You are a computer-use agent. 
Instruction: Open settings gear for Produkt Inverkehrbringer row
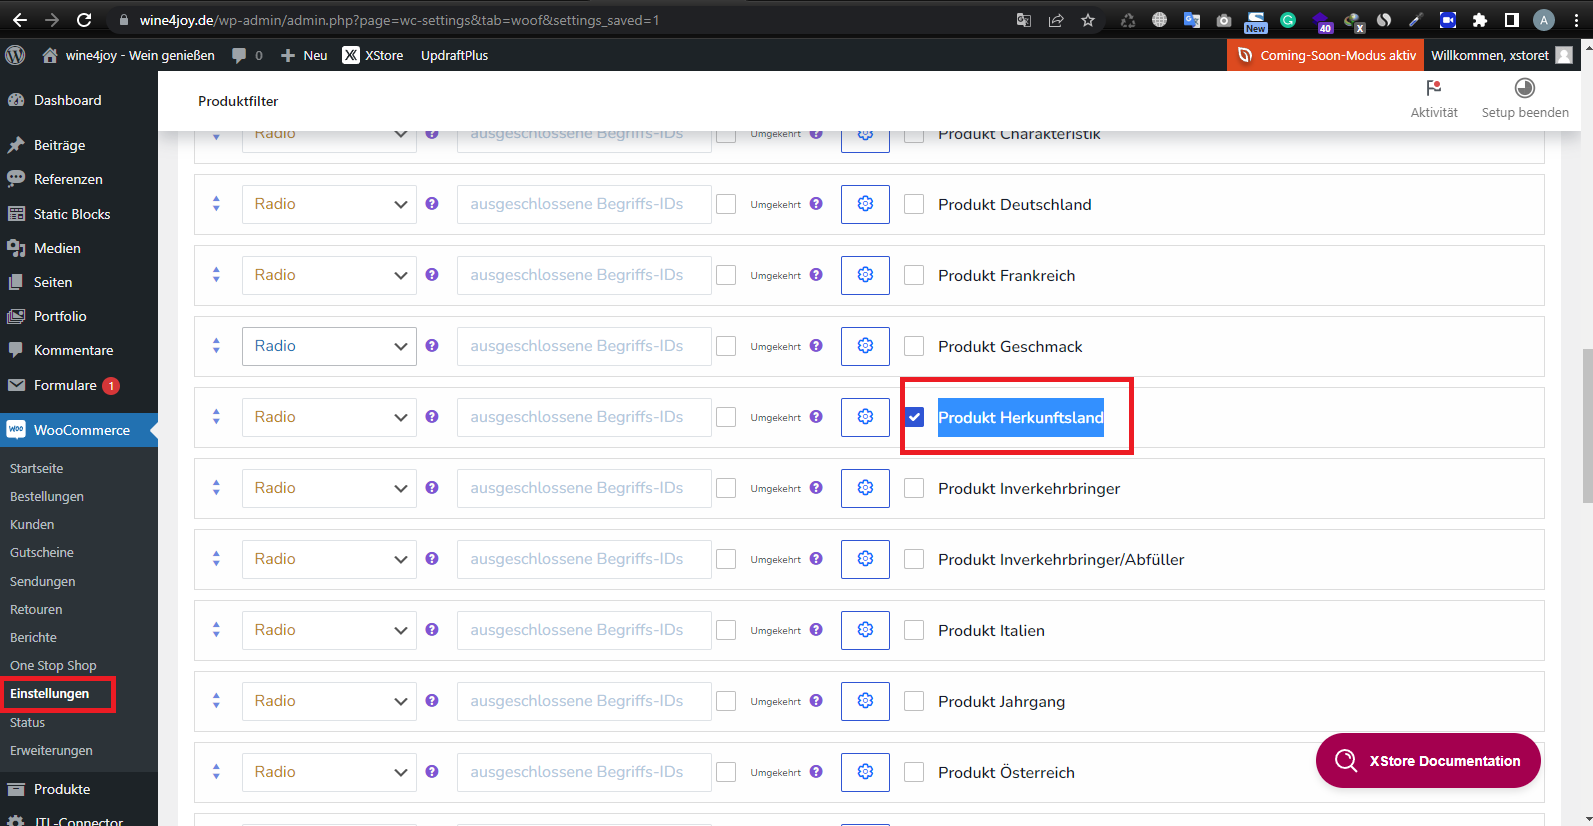pos(865,488)
